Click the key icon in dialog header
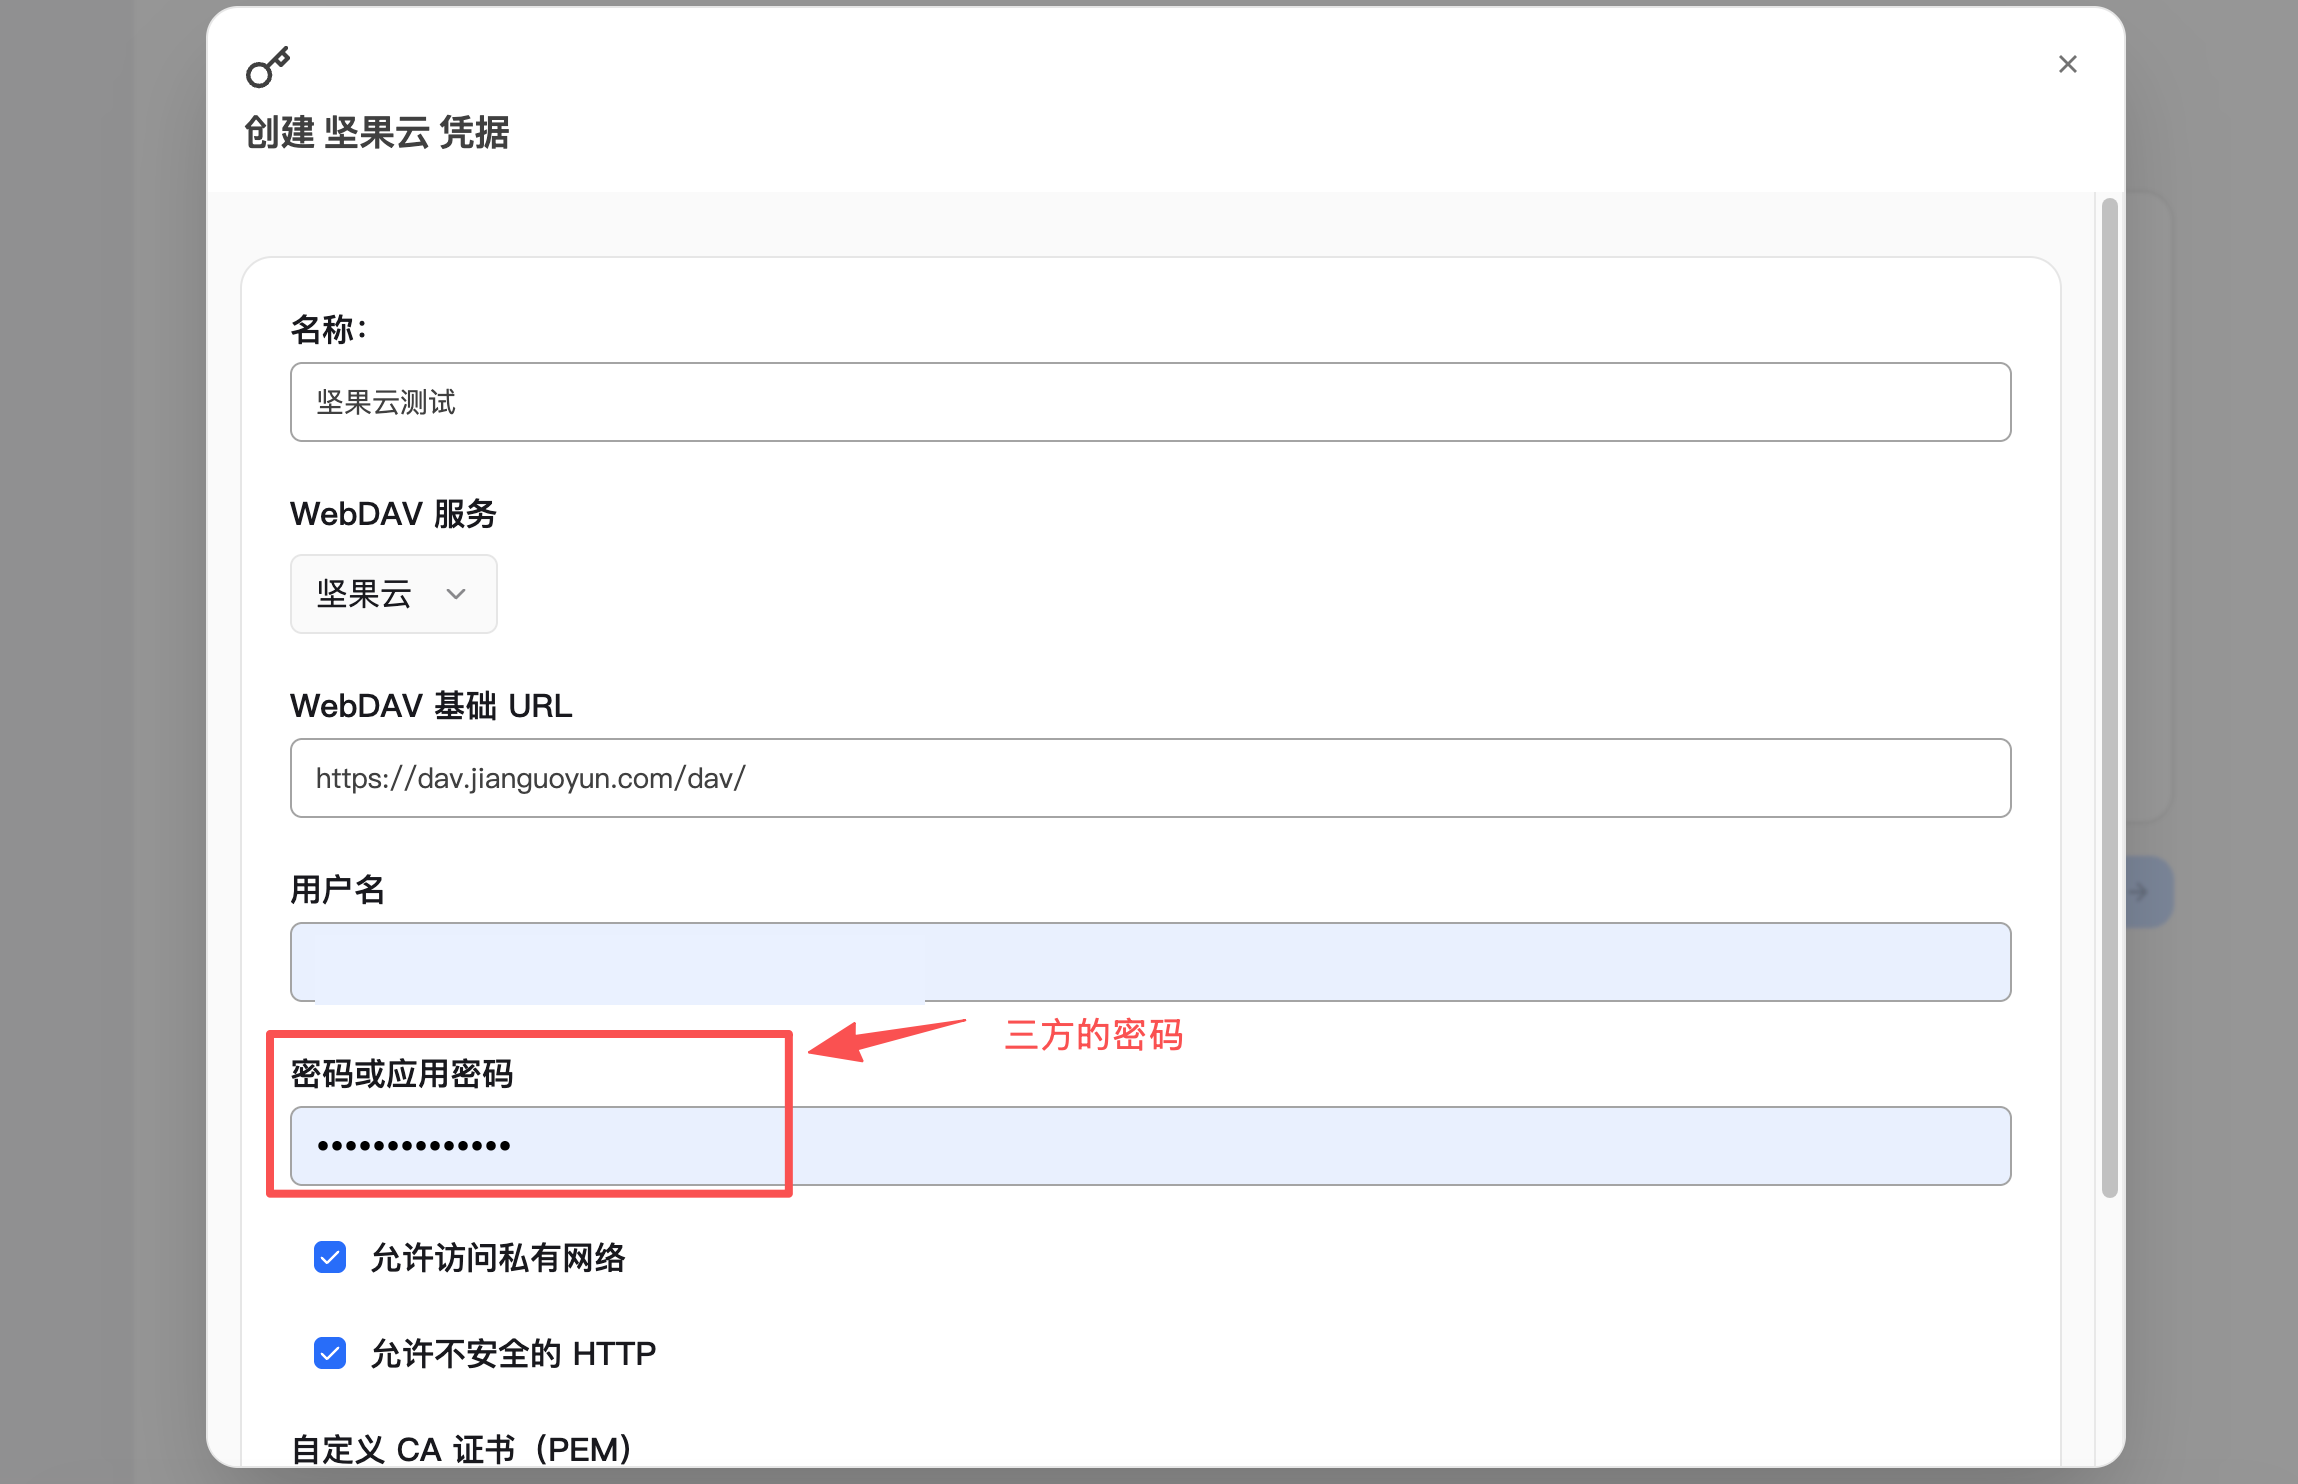 268,67
